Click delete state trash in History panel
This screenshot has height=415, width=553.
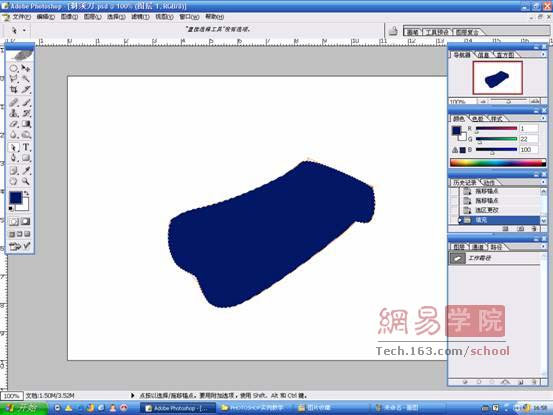tap(534, 229)
